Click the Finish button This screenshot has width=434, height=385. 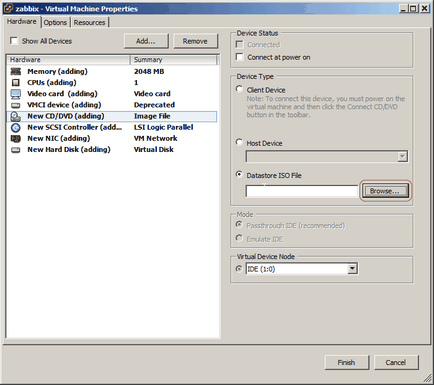coord(346,362)
